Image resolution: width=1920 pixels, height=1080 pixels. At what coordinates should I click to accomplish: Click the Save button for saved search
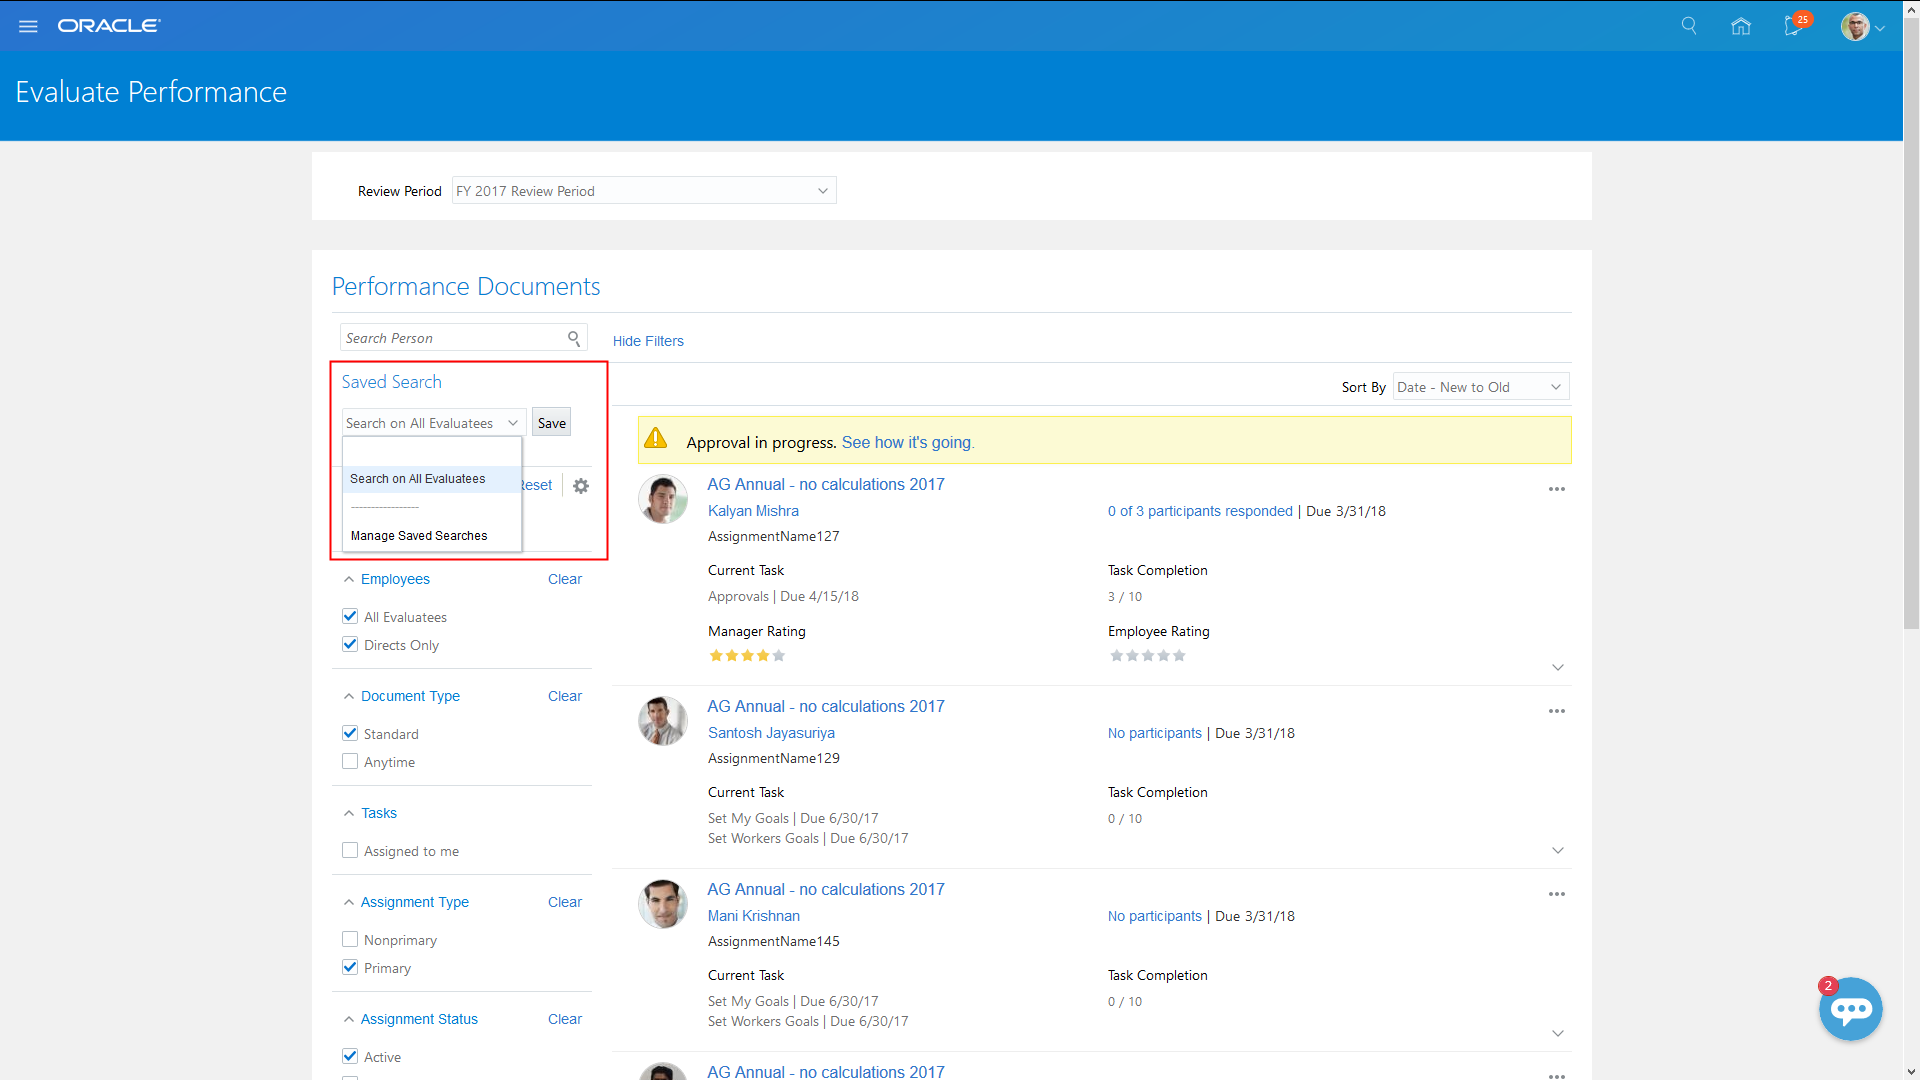pos(551,423)
